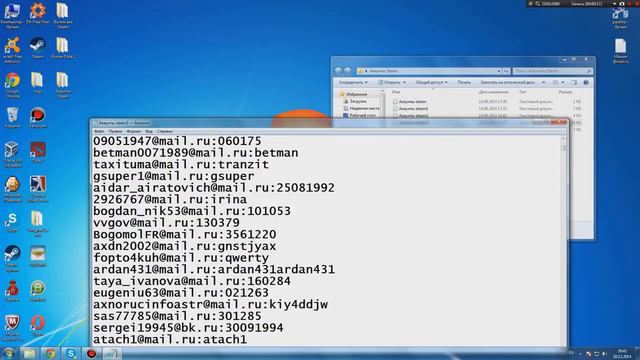Viewport: 640px width, 360px height.
Task: Switch to Chrome on the taskbar
Action: click(x=50, y=353)
